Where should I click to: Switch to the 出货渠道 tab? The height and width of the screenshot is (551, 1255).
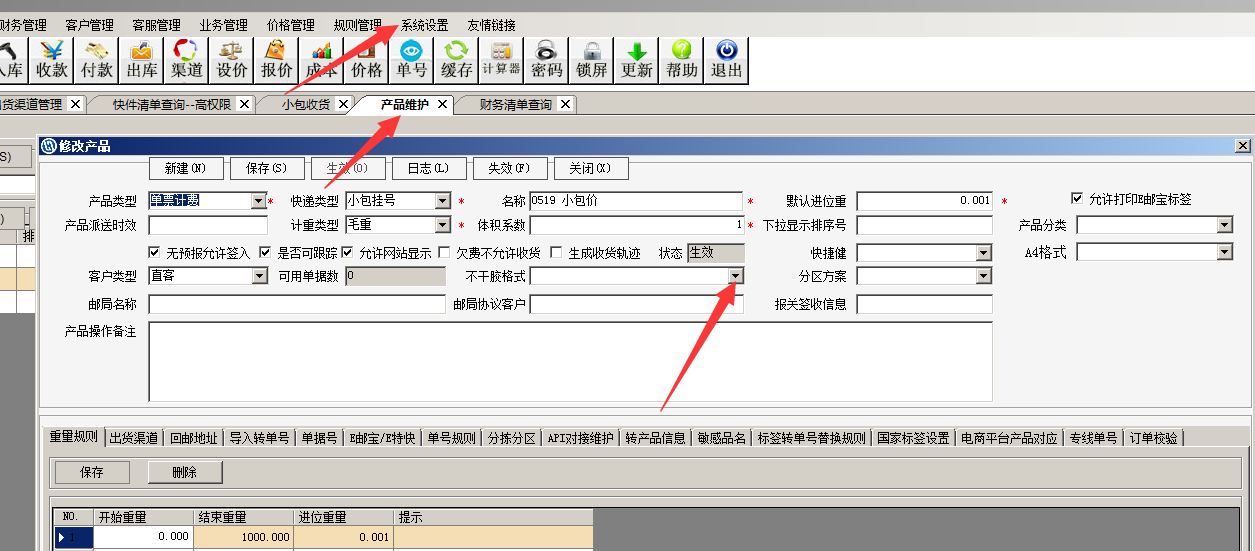[x=133, y=438]
